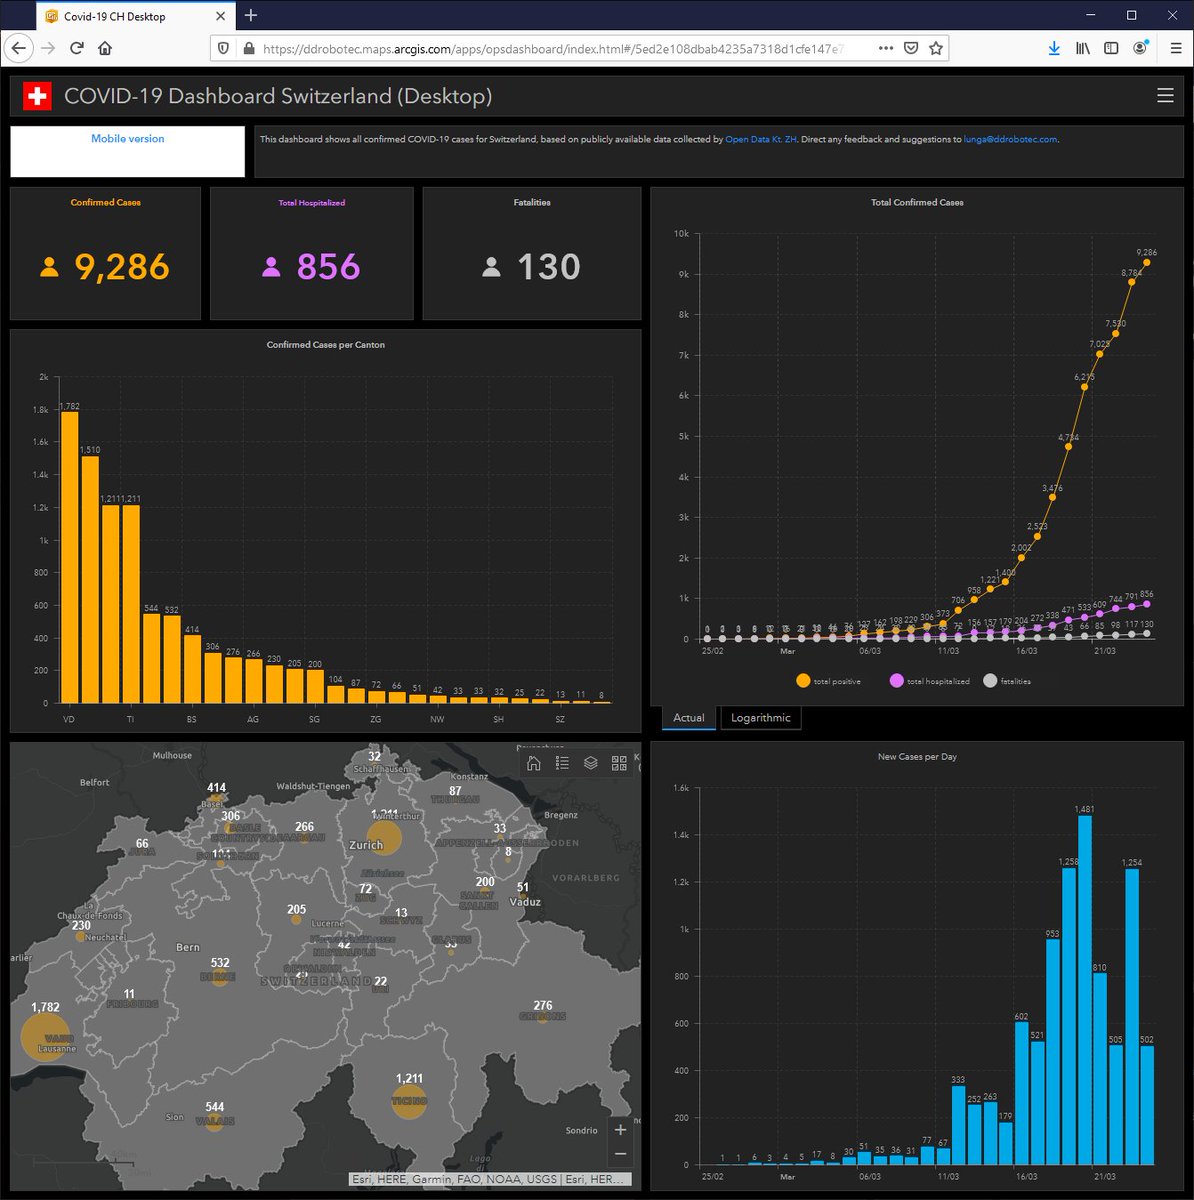Open the dashboard hamburger menu icon
This screenshot has width=1194, height=1200.
point(1165,96)
